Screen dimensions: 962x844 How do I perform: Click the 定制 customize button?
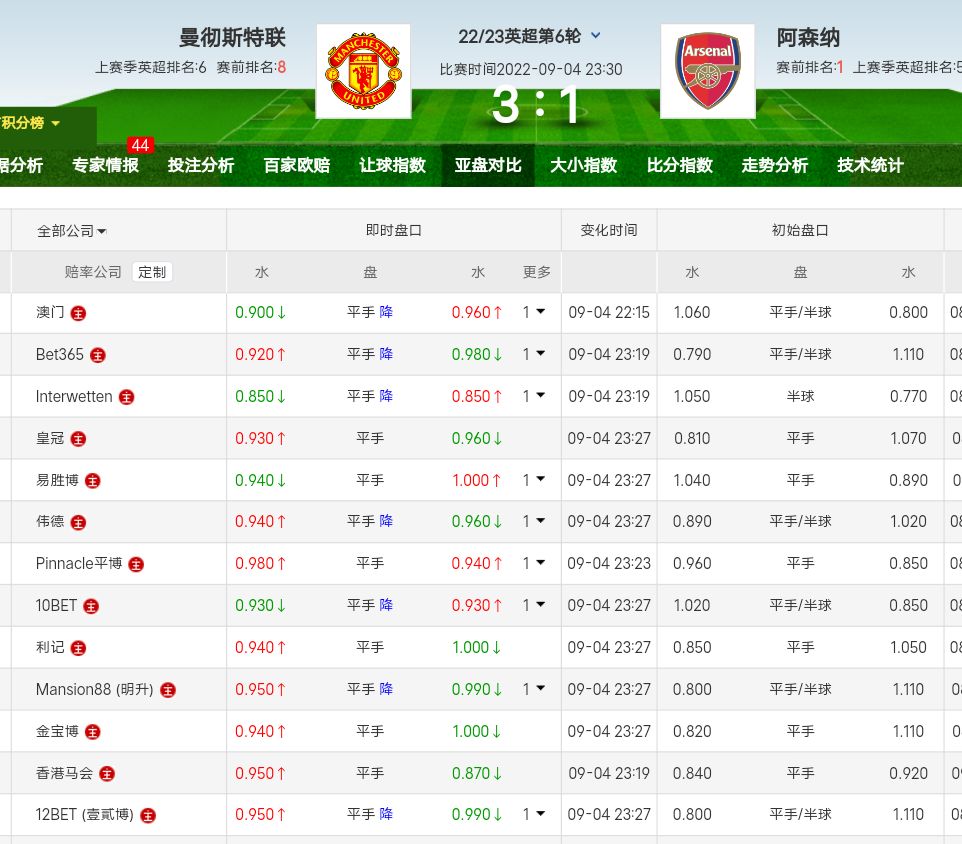(152, 272)
